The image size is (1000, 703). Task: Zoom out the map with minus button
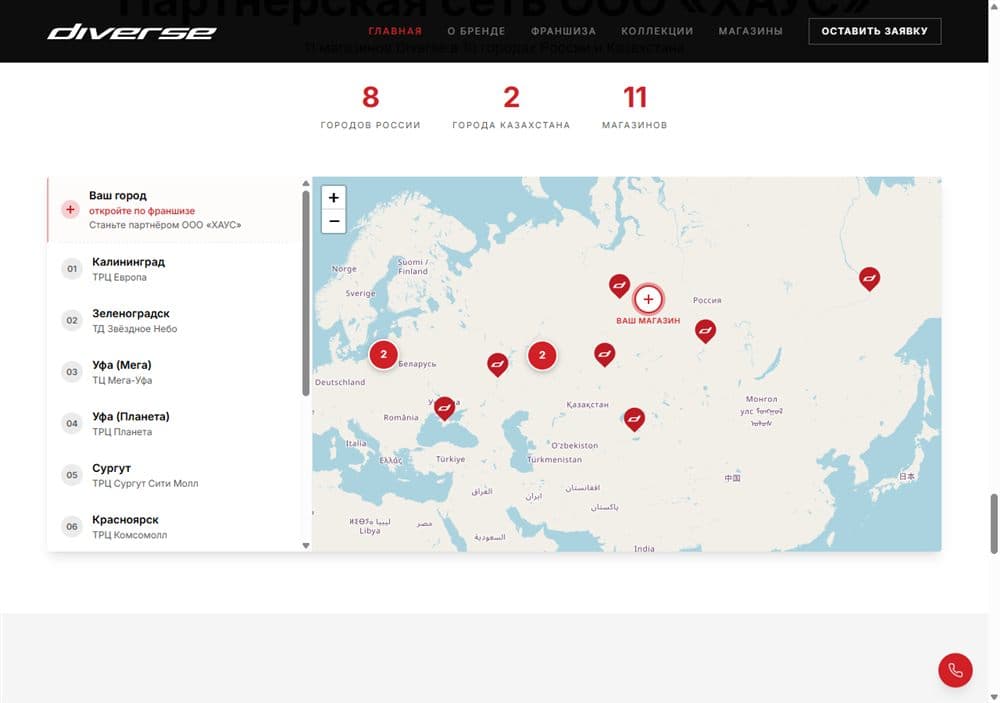pos(334,221)
